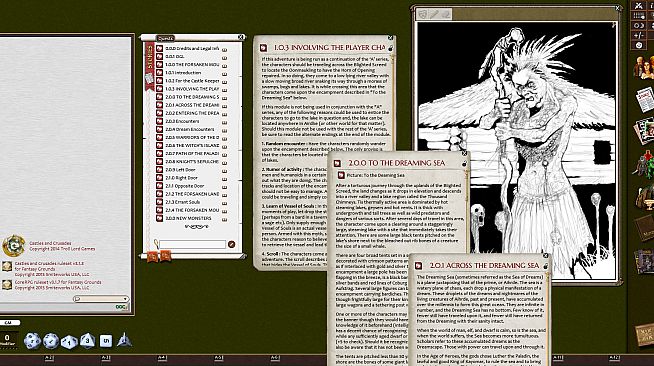The width and height of the screenshot is (654, 366).
Task: Select the die showing 1
Action: [x=69, y=342]
